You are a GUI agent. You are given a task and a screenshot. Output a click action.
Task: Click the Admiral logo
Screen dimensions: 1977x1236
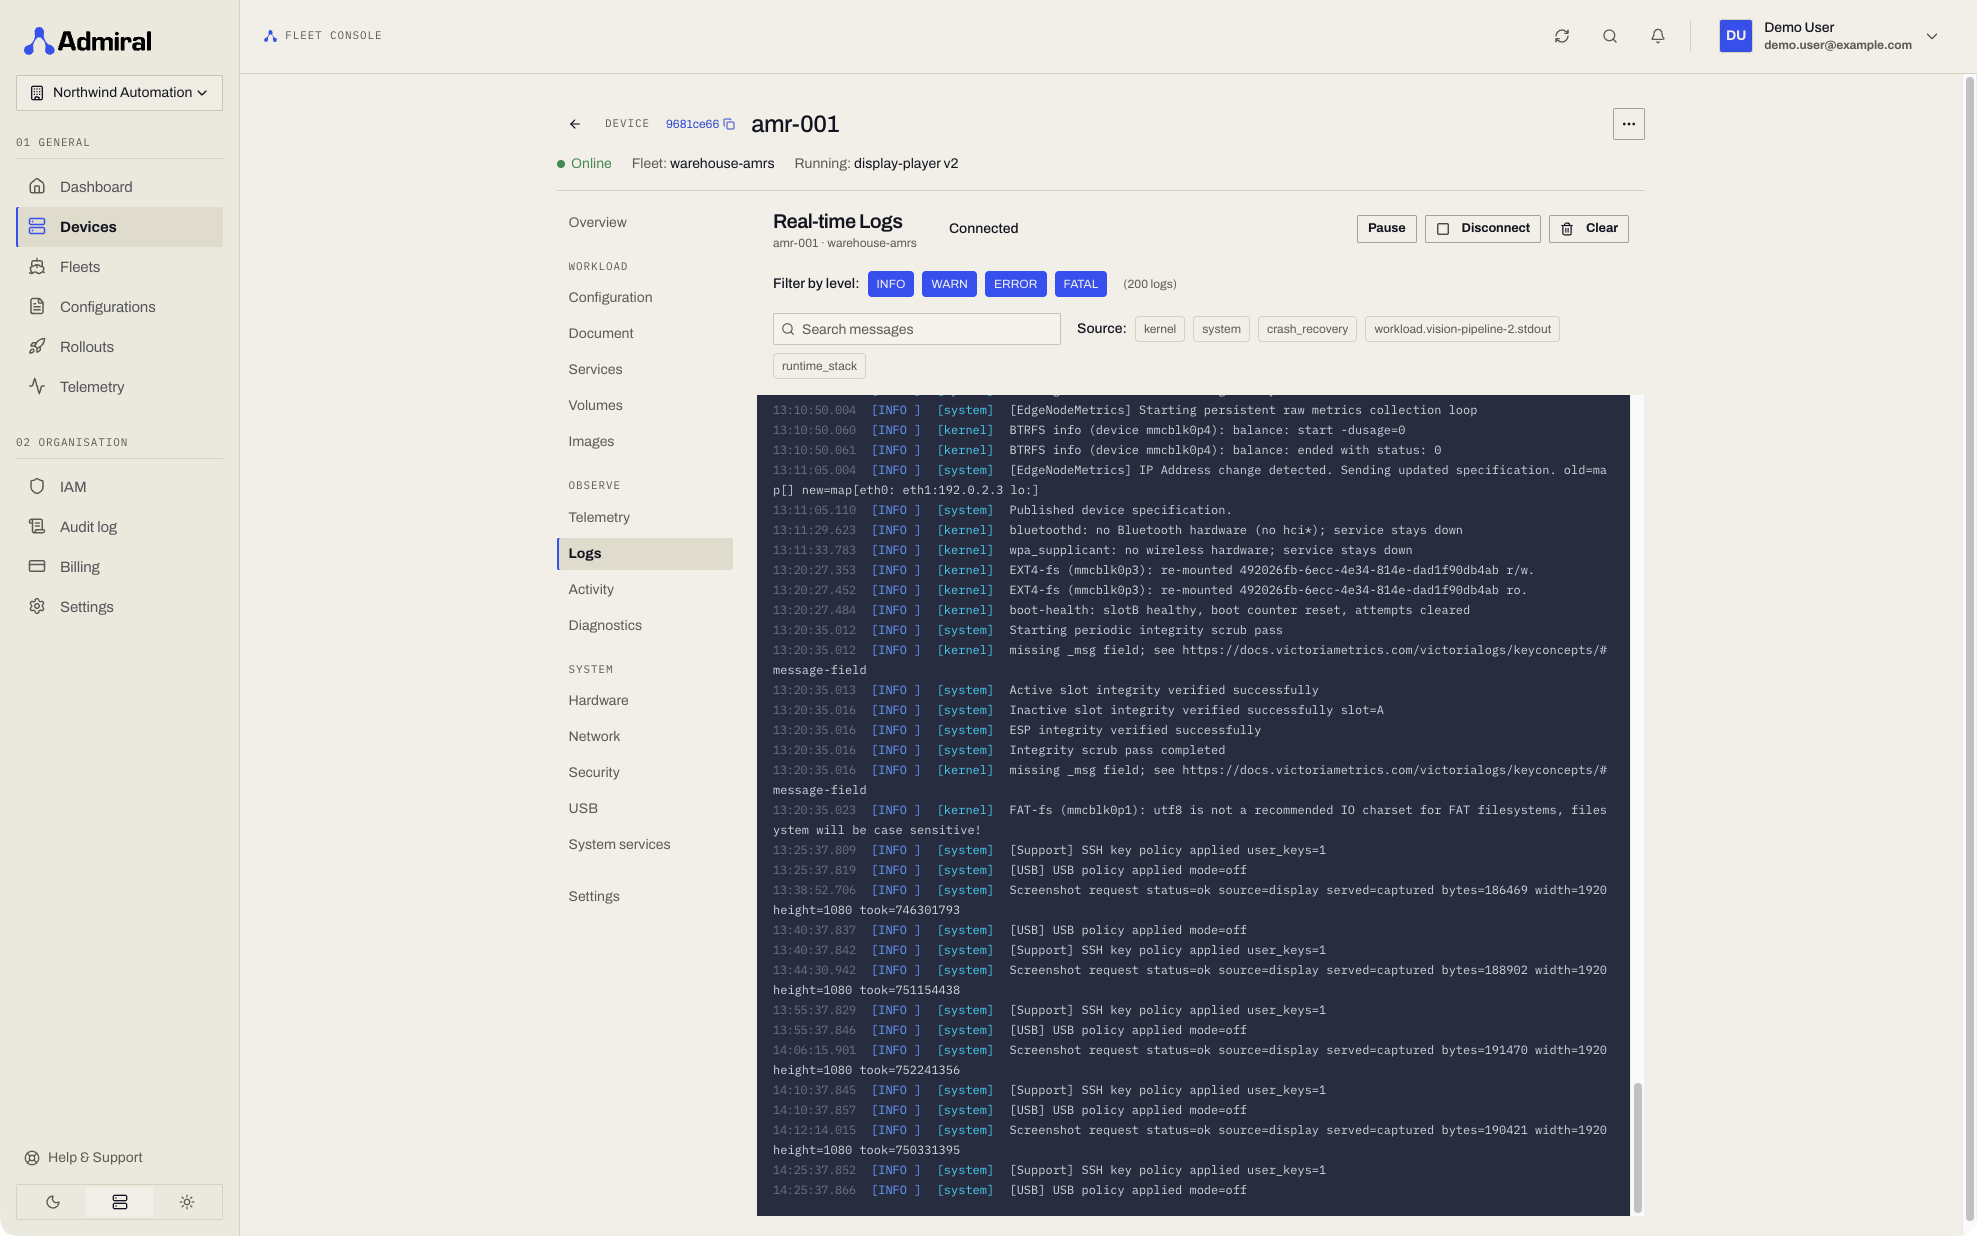click(87, 41)
